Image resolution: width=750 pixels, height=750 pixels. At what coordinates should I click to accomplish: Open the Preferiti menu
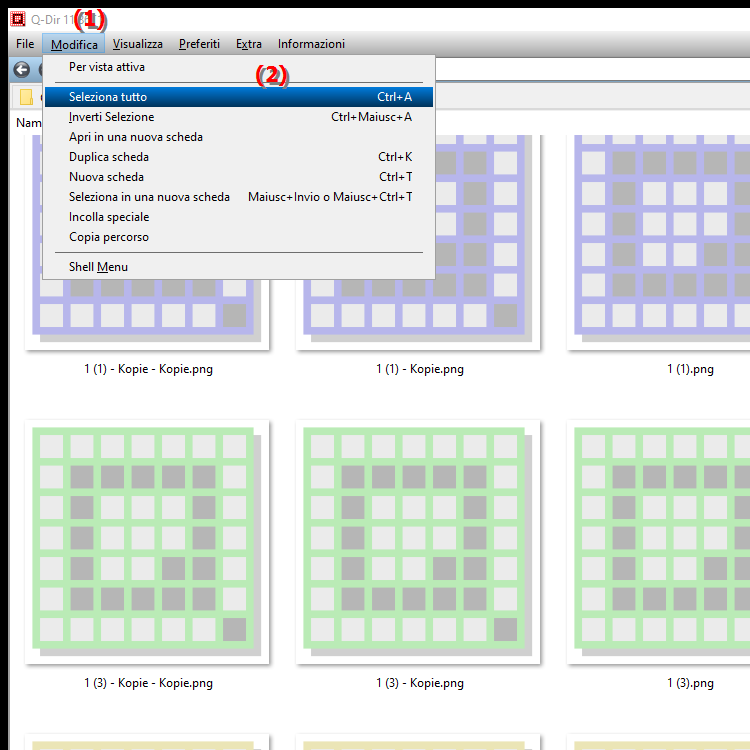pyautogui.click(x=199, y=44)
